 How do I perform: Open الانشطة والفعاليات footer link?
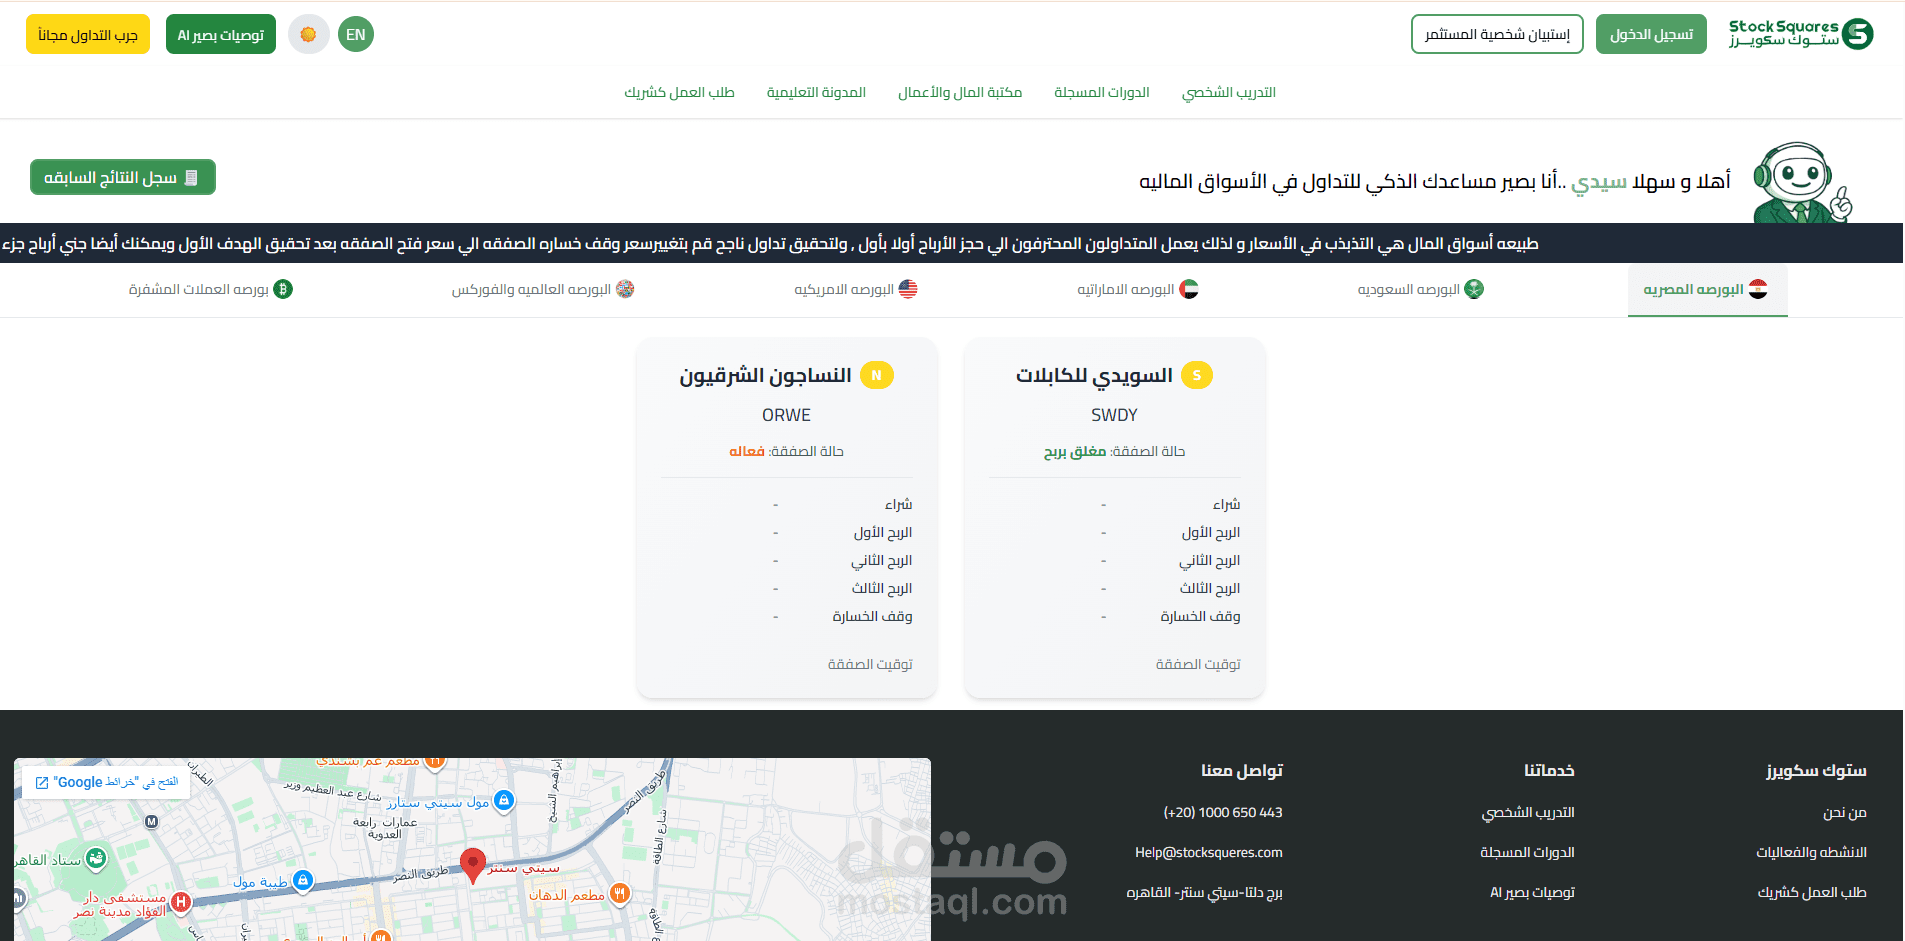click(x=1812, y=852)
